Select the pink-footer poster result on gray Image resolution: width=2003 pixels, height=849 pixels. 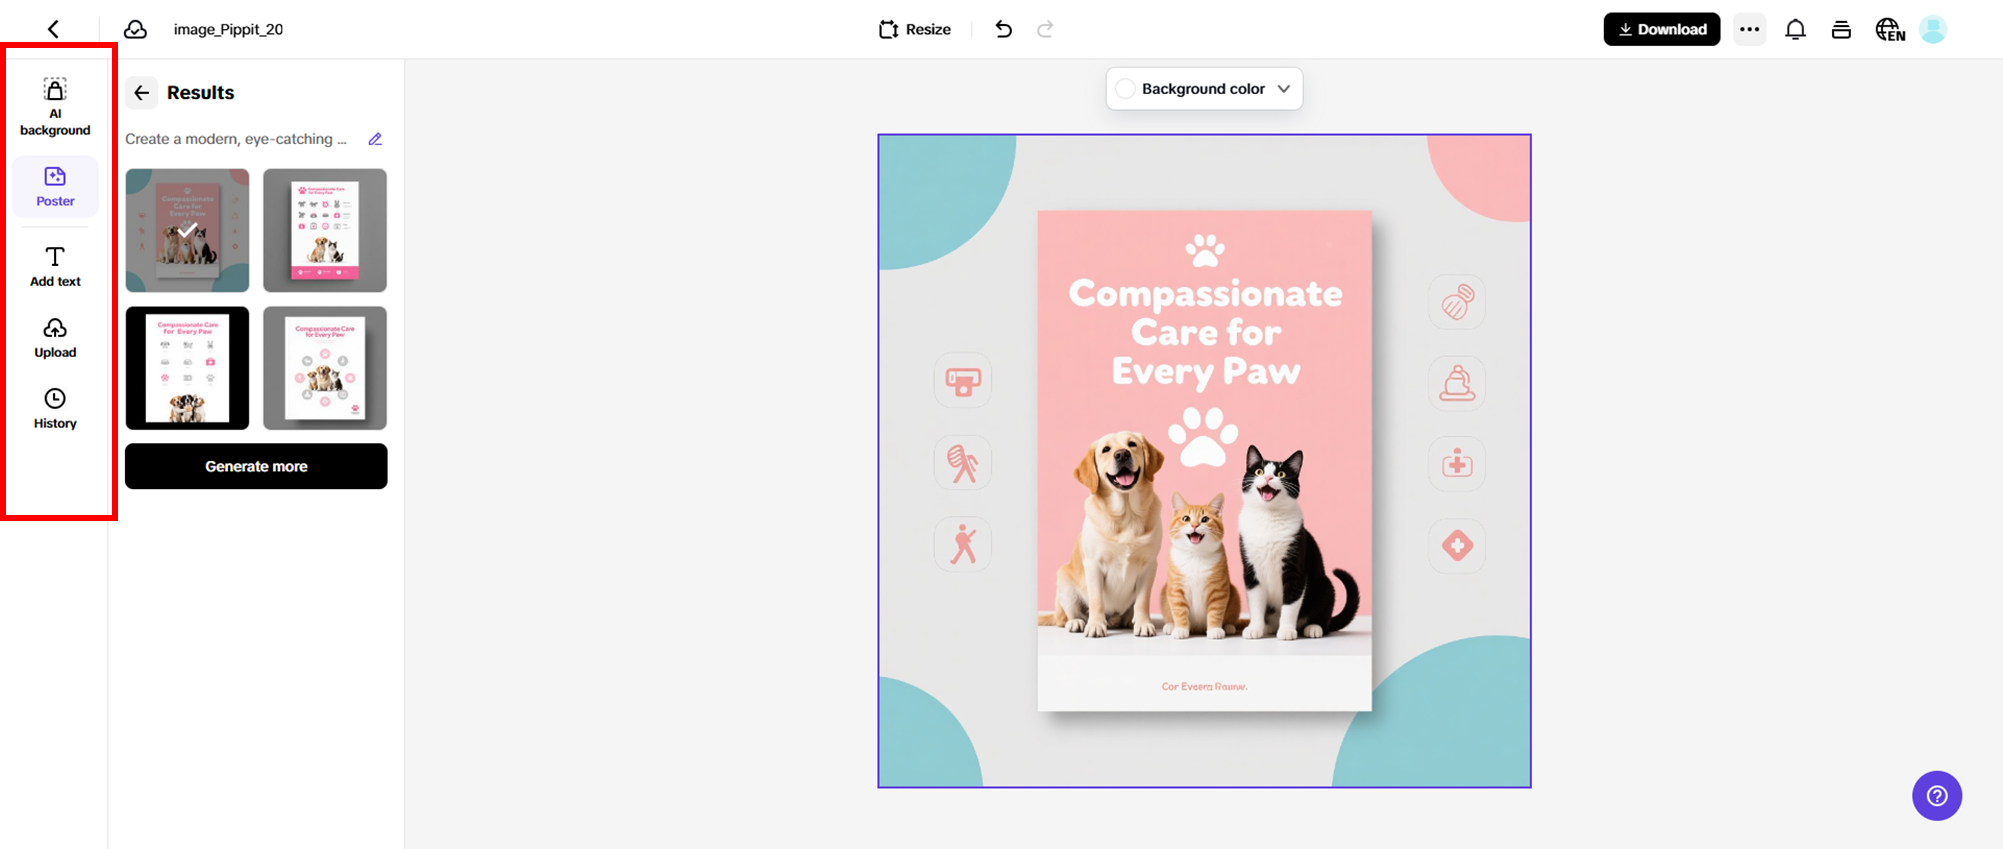(x=325, y=230)
